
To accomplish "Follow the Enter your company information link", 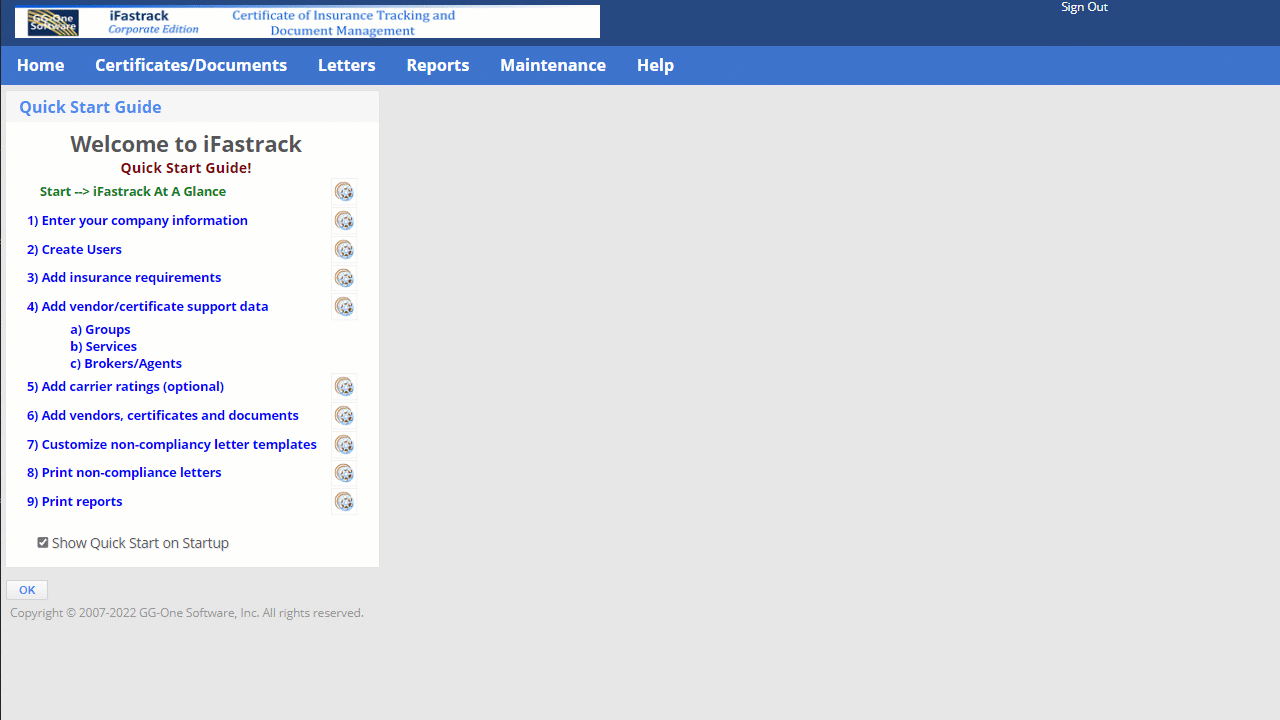I will pyautogui.click(x=137, y=220).
